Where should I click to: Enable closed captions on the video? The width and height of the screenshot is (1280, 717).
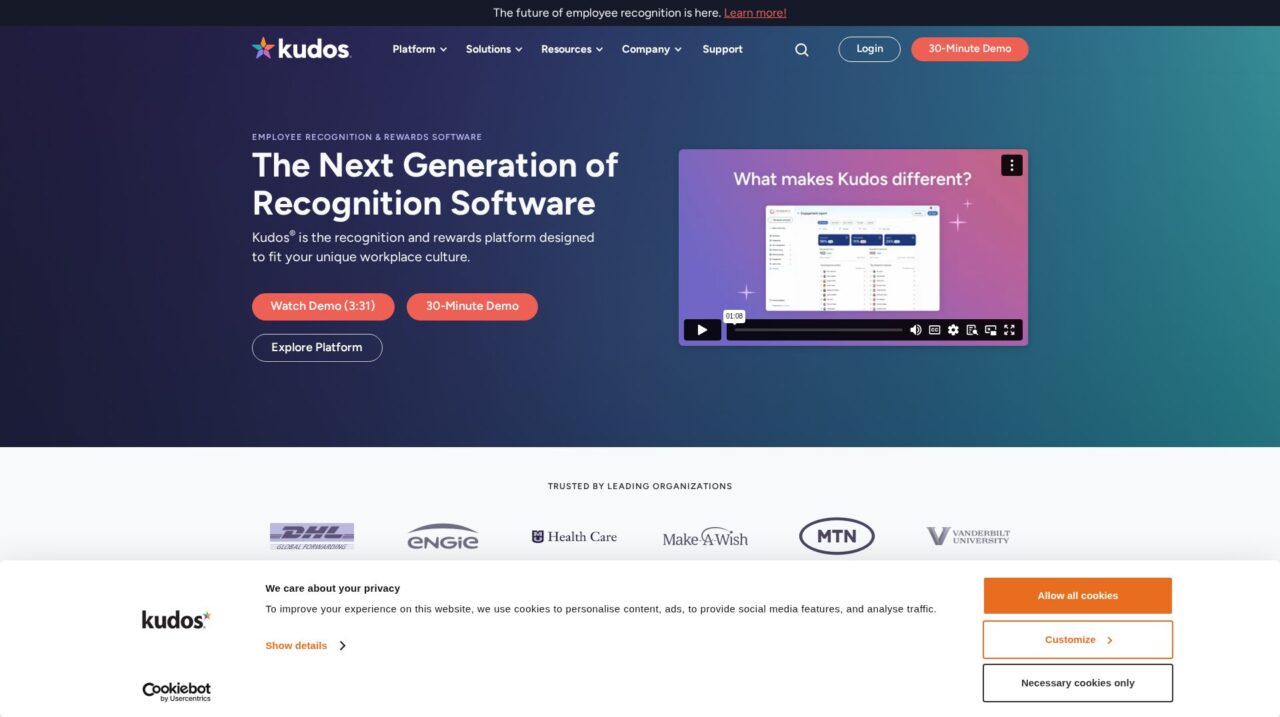pos(934,329)
